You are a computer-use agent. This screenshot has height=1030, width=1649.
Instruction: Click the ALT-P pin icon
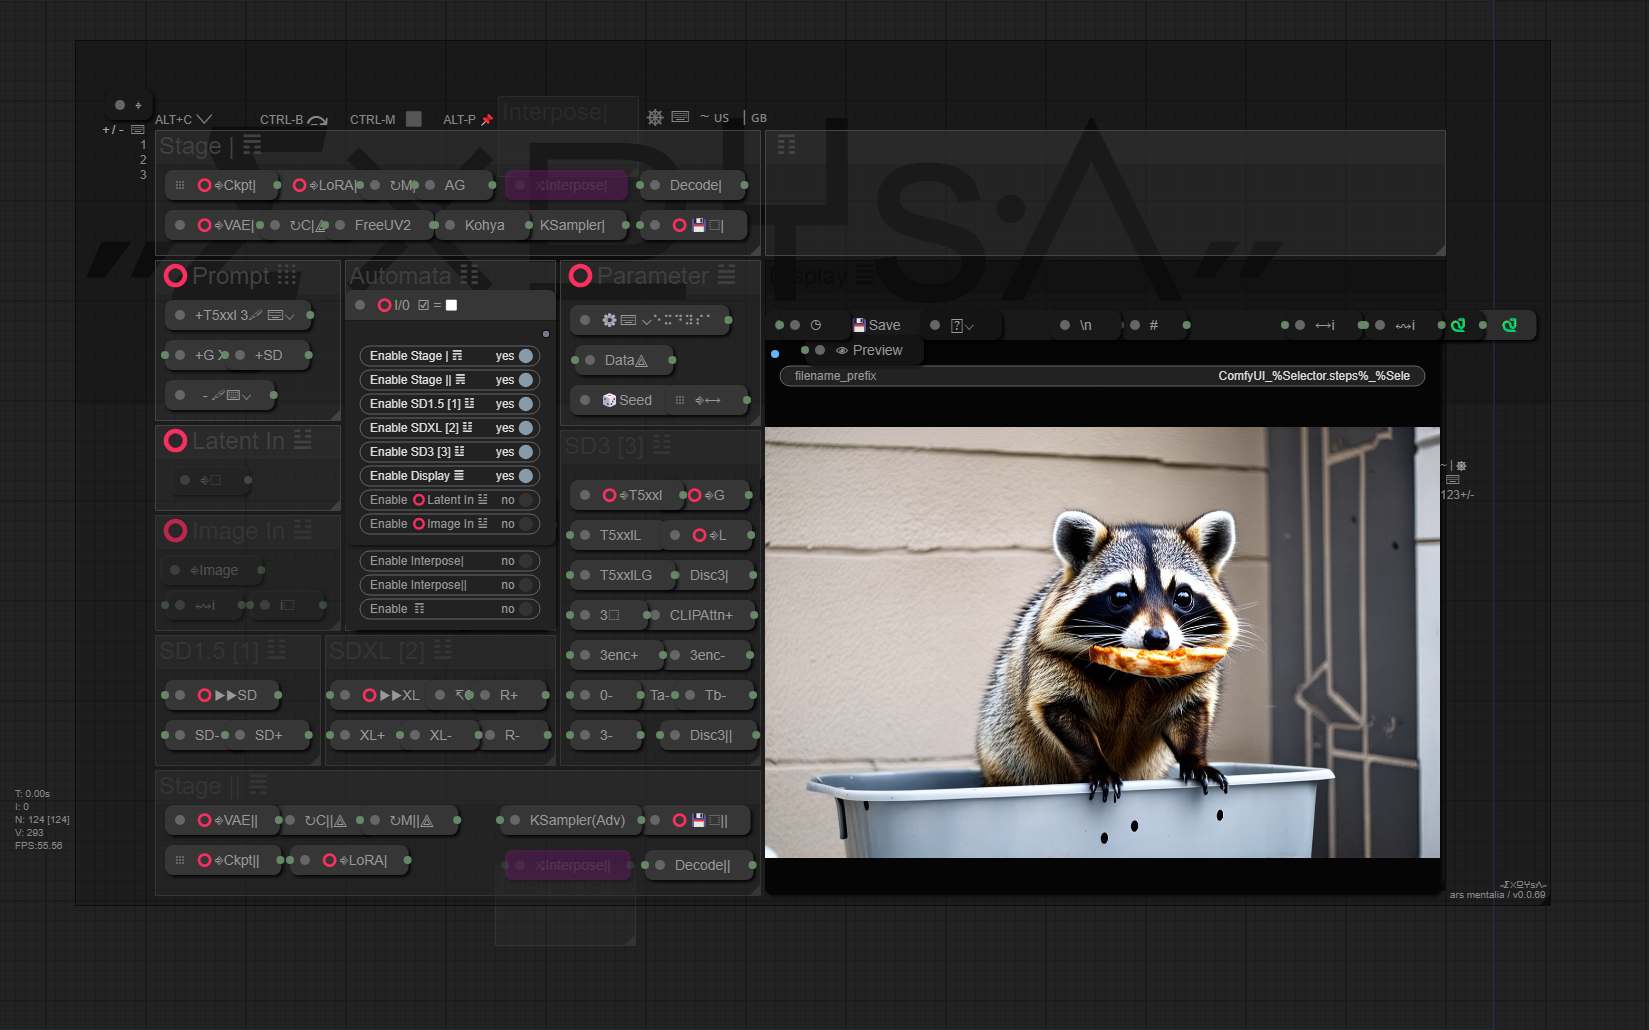(487, 119)
